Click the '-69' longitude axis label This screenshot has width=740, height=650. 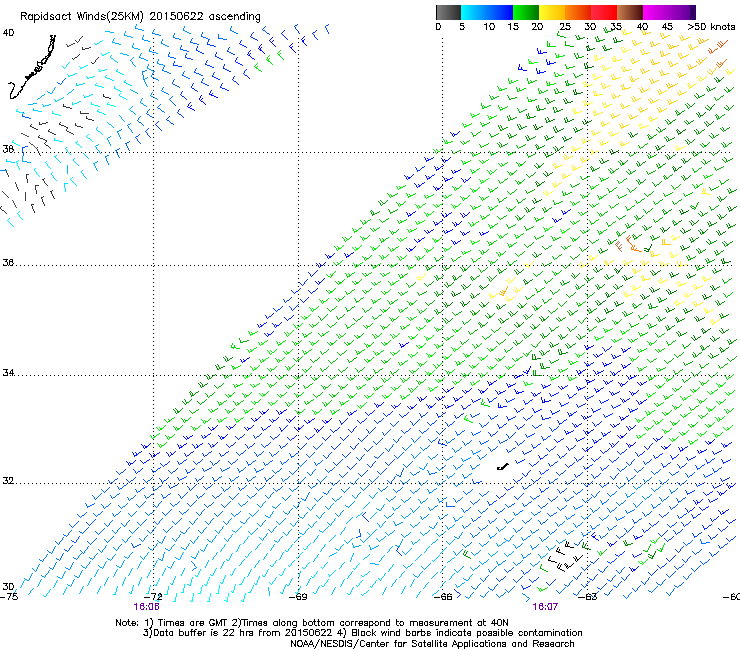298,596
